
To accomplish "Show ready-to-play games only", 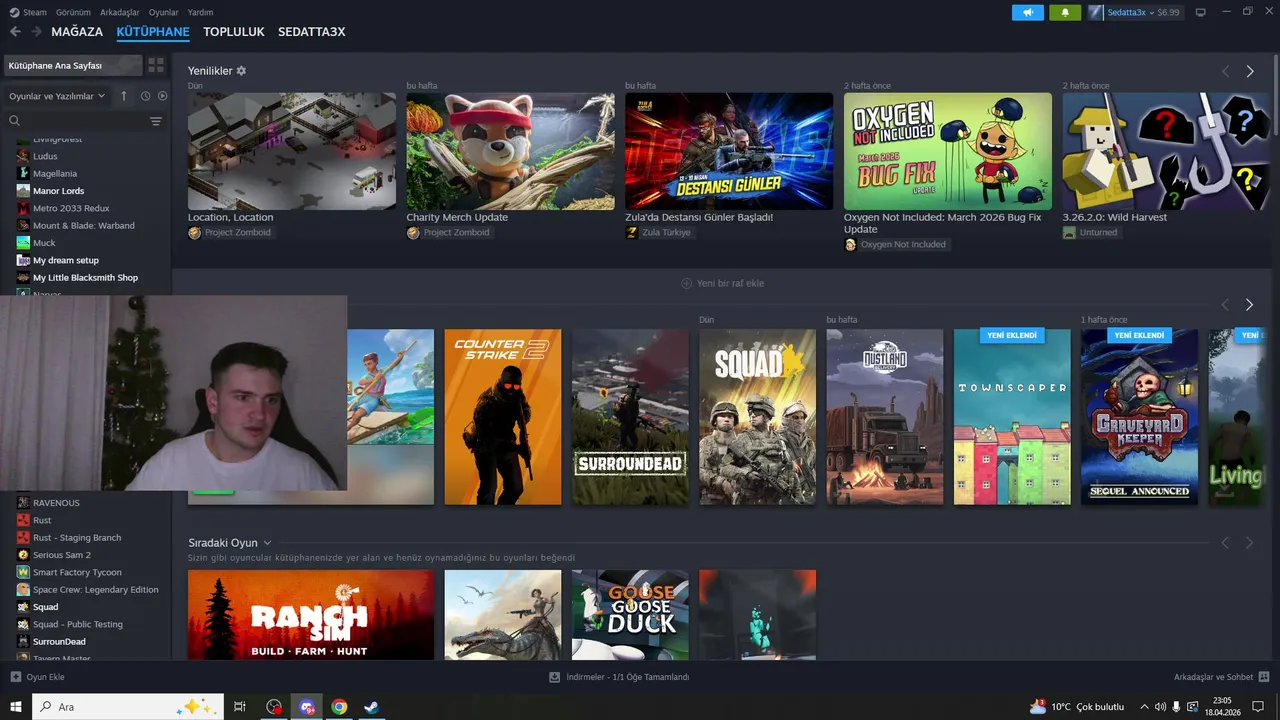I will coord(162,96).
